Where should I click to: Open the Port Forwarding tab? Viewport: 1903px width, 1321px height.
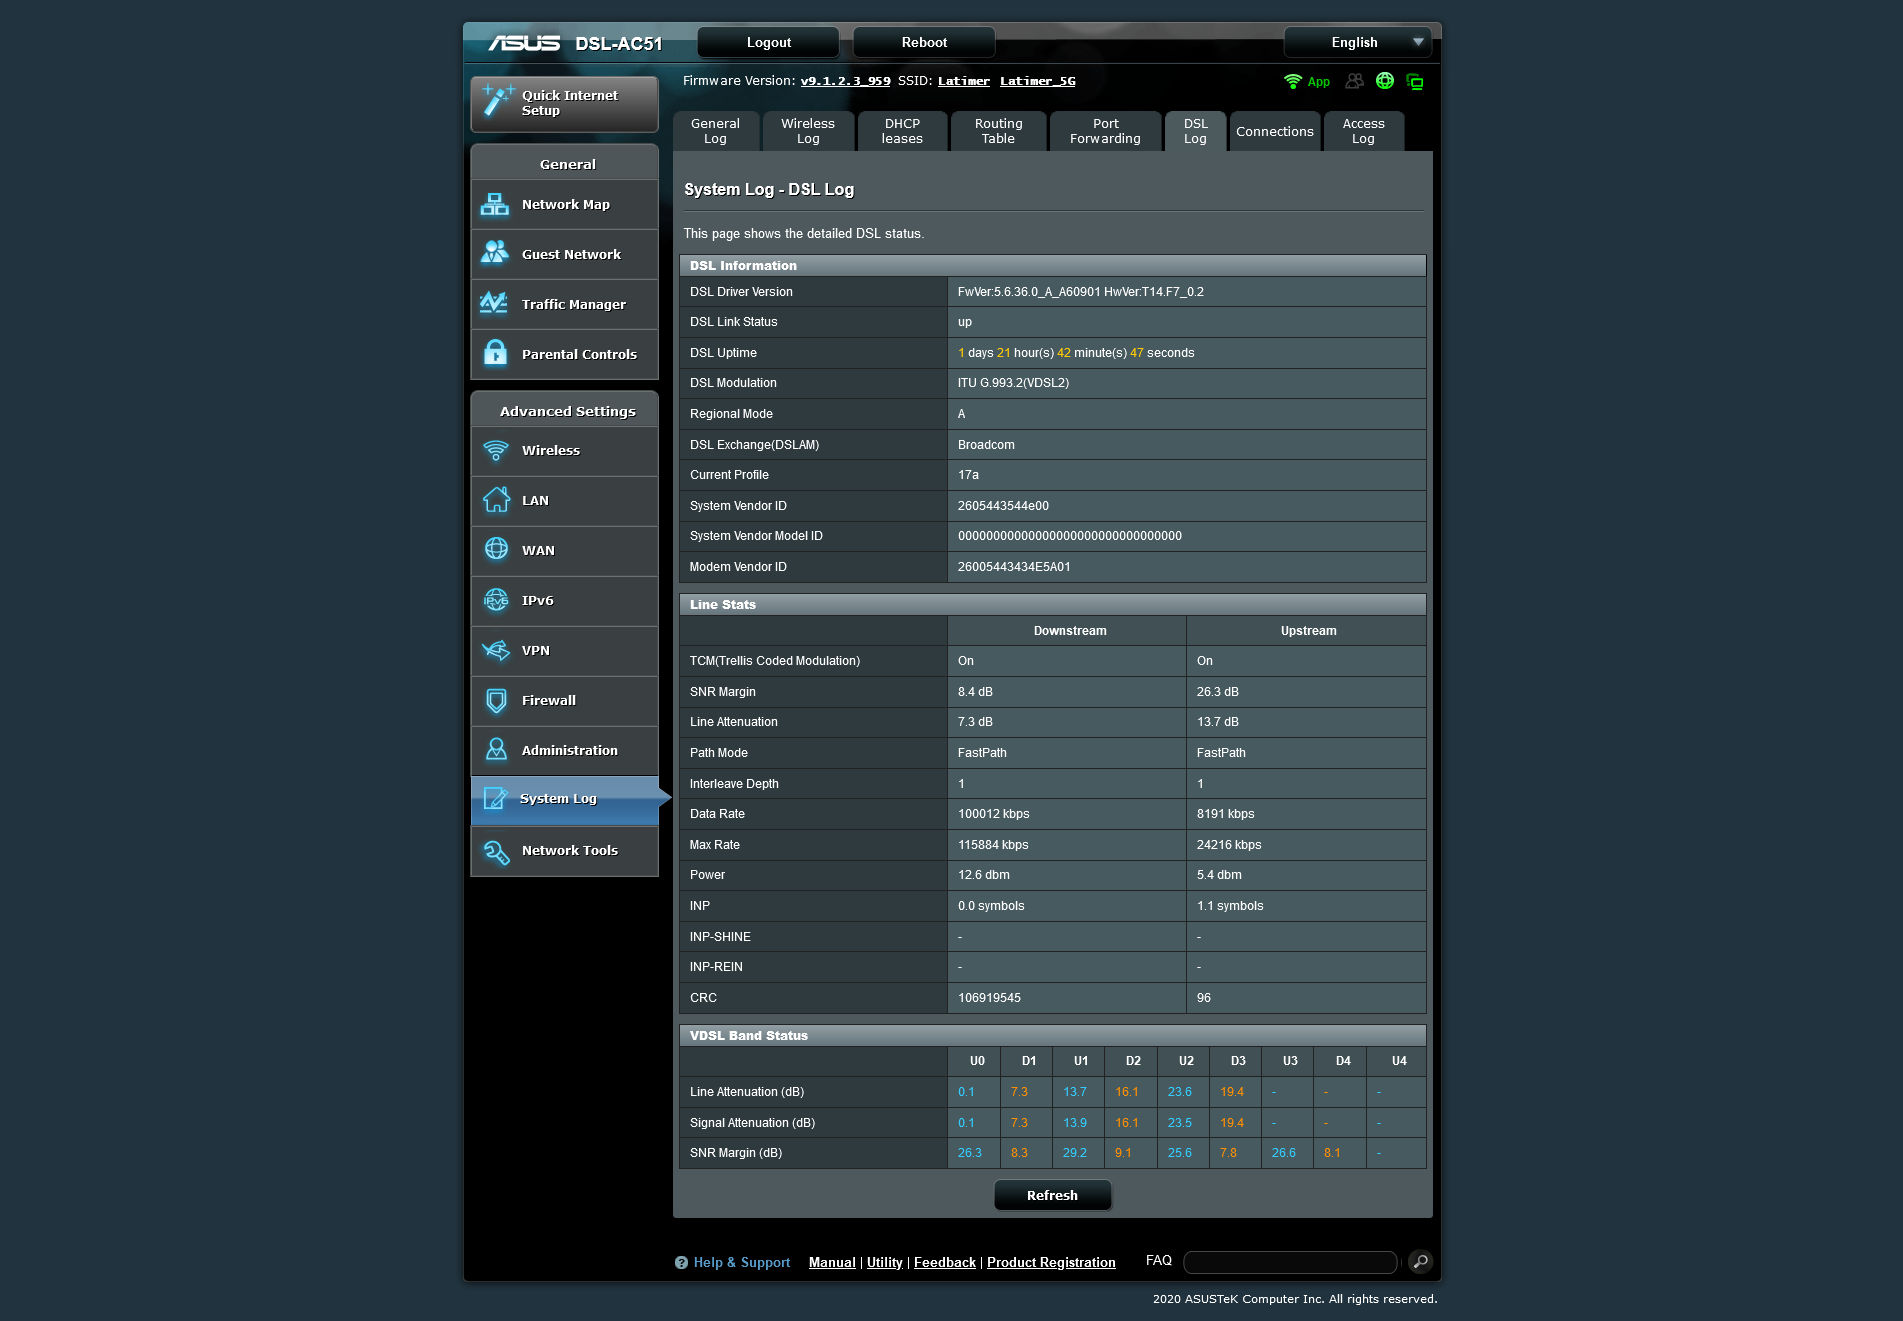pos(1105,131)
